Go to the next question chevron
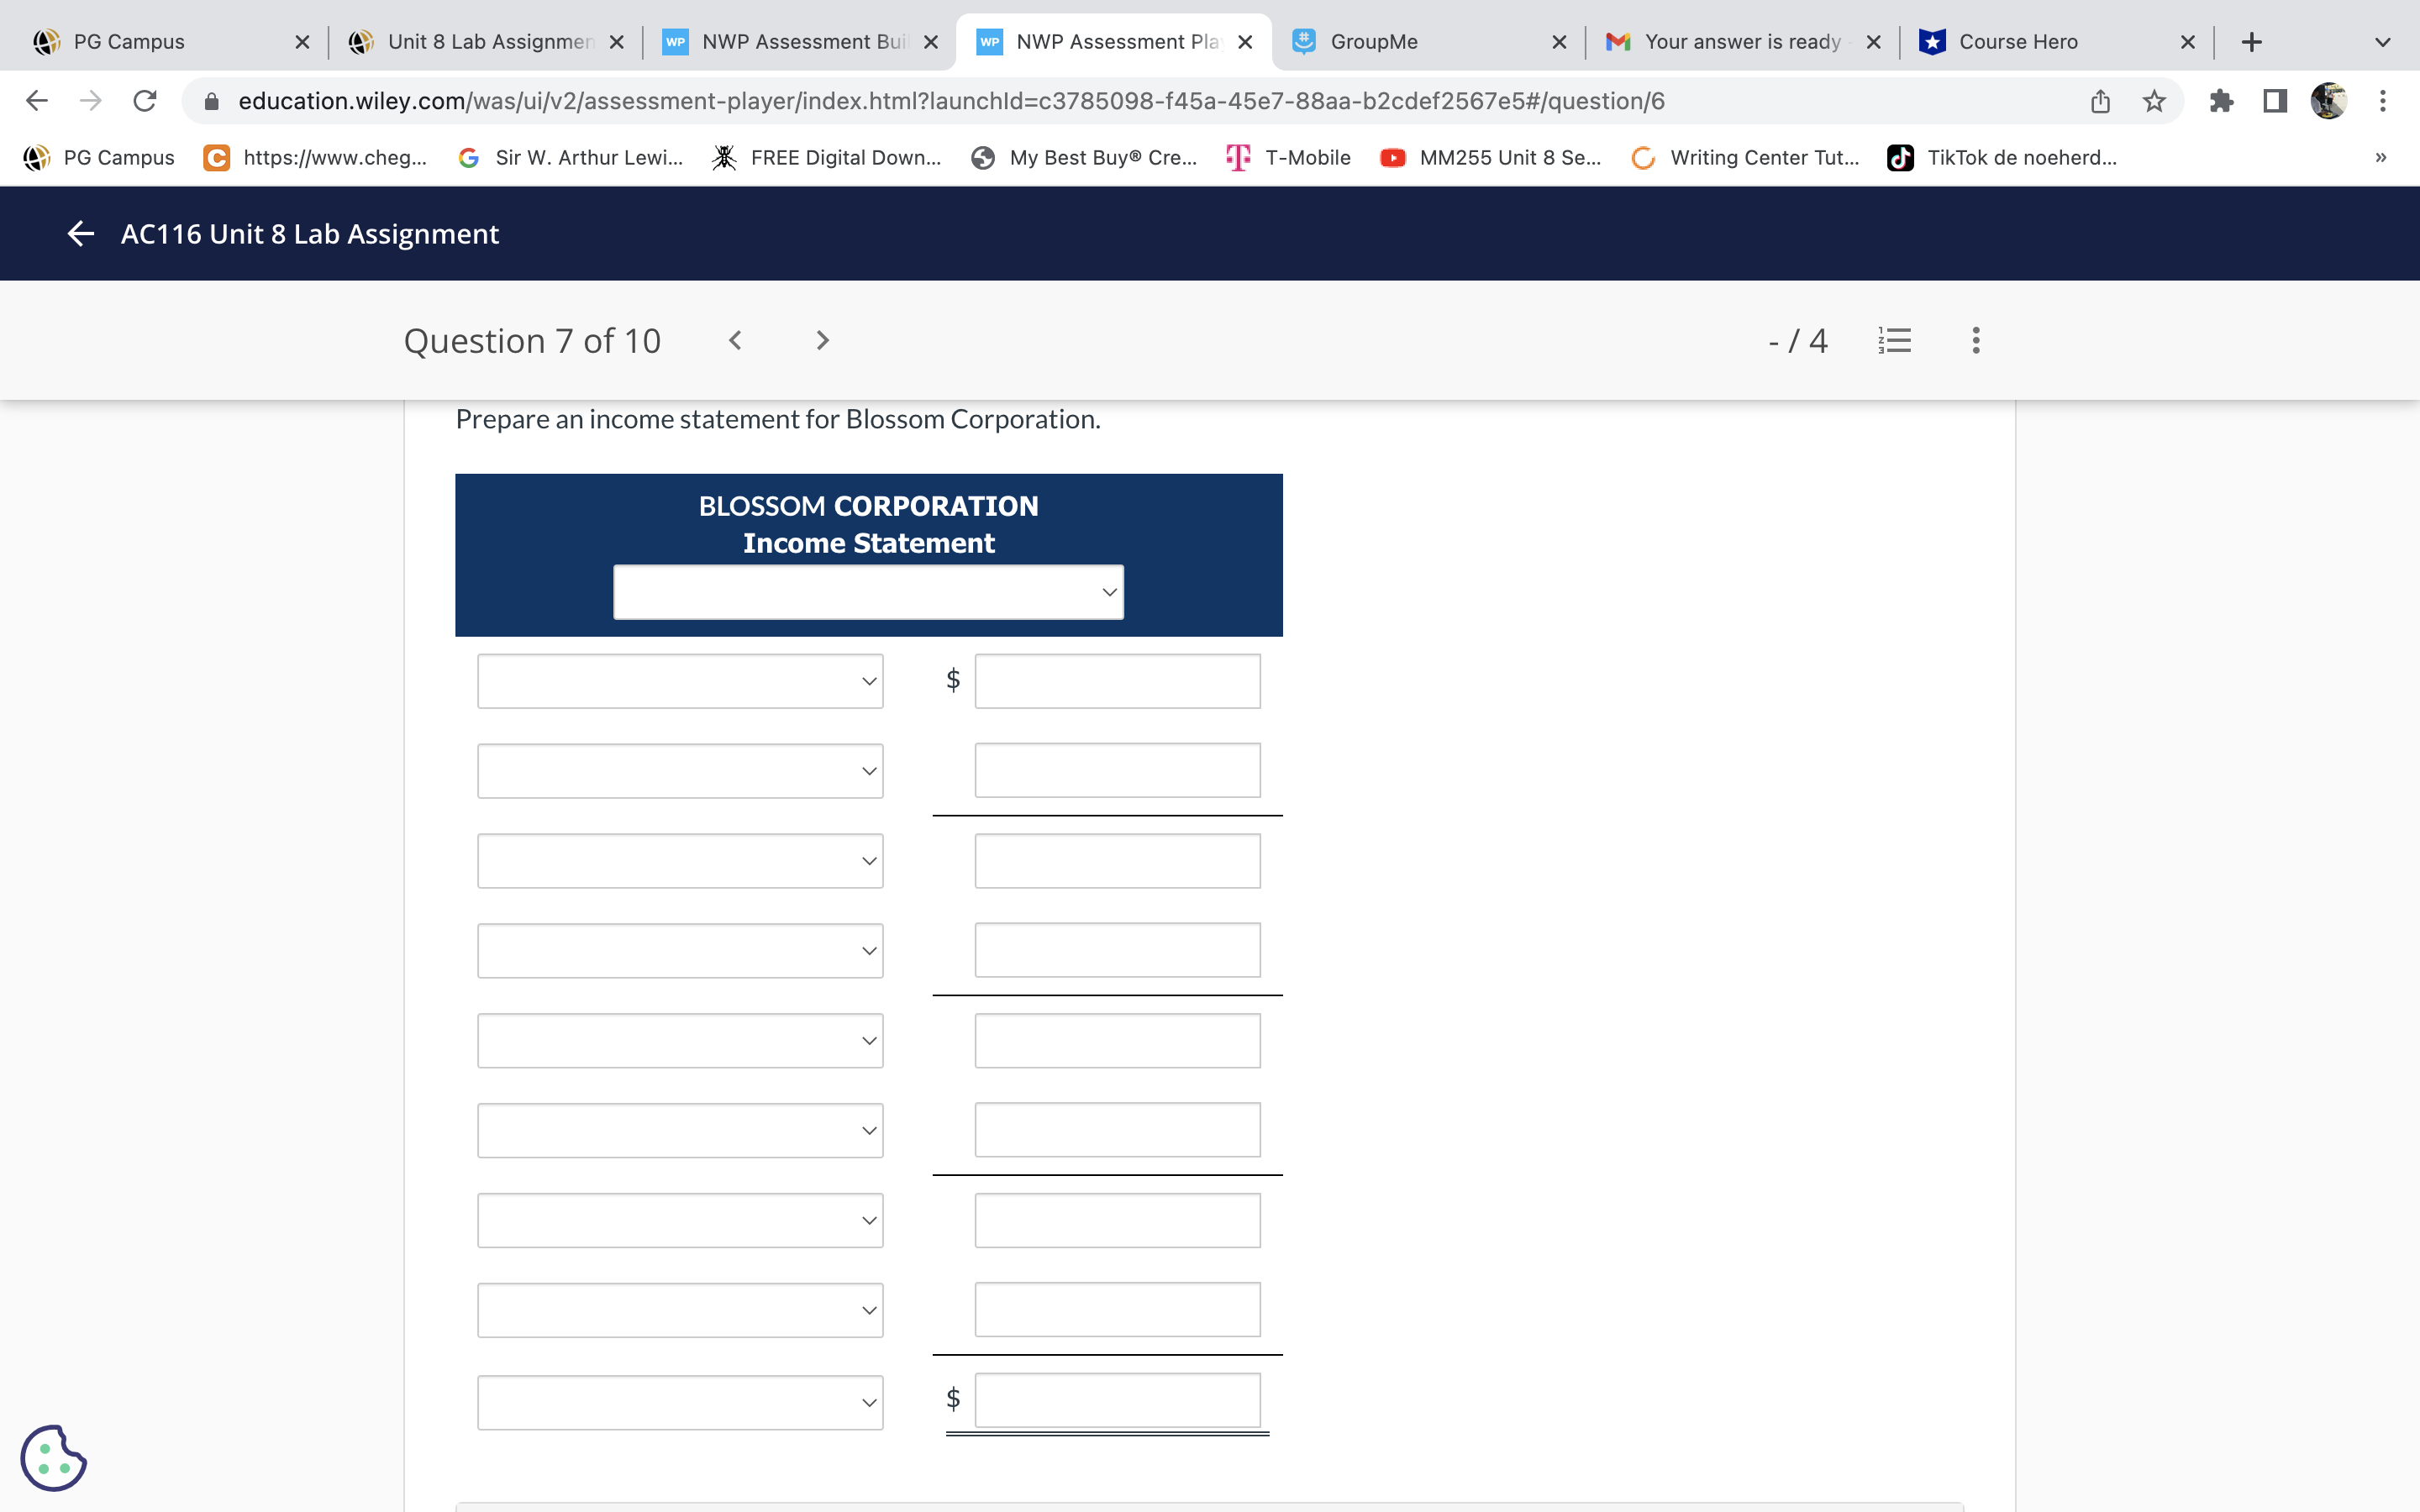Screen dimensions: 2420x1512 [822, 341]
